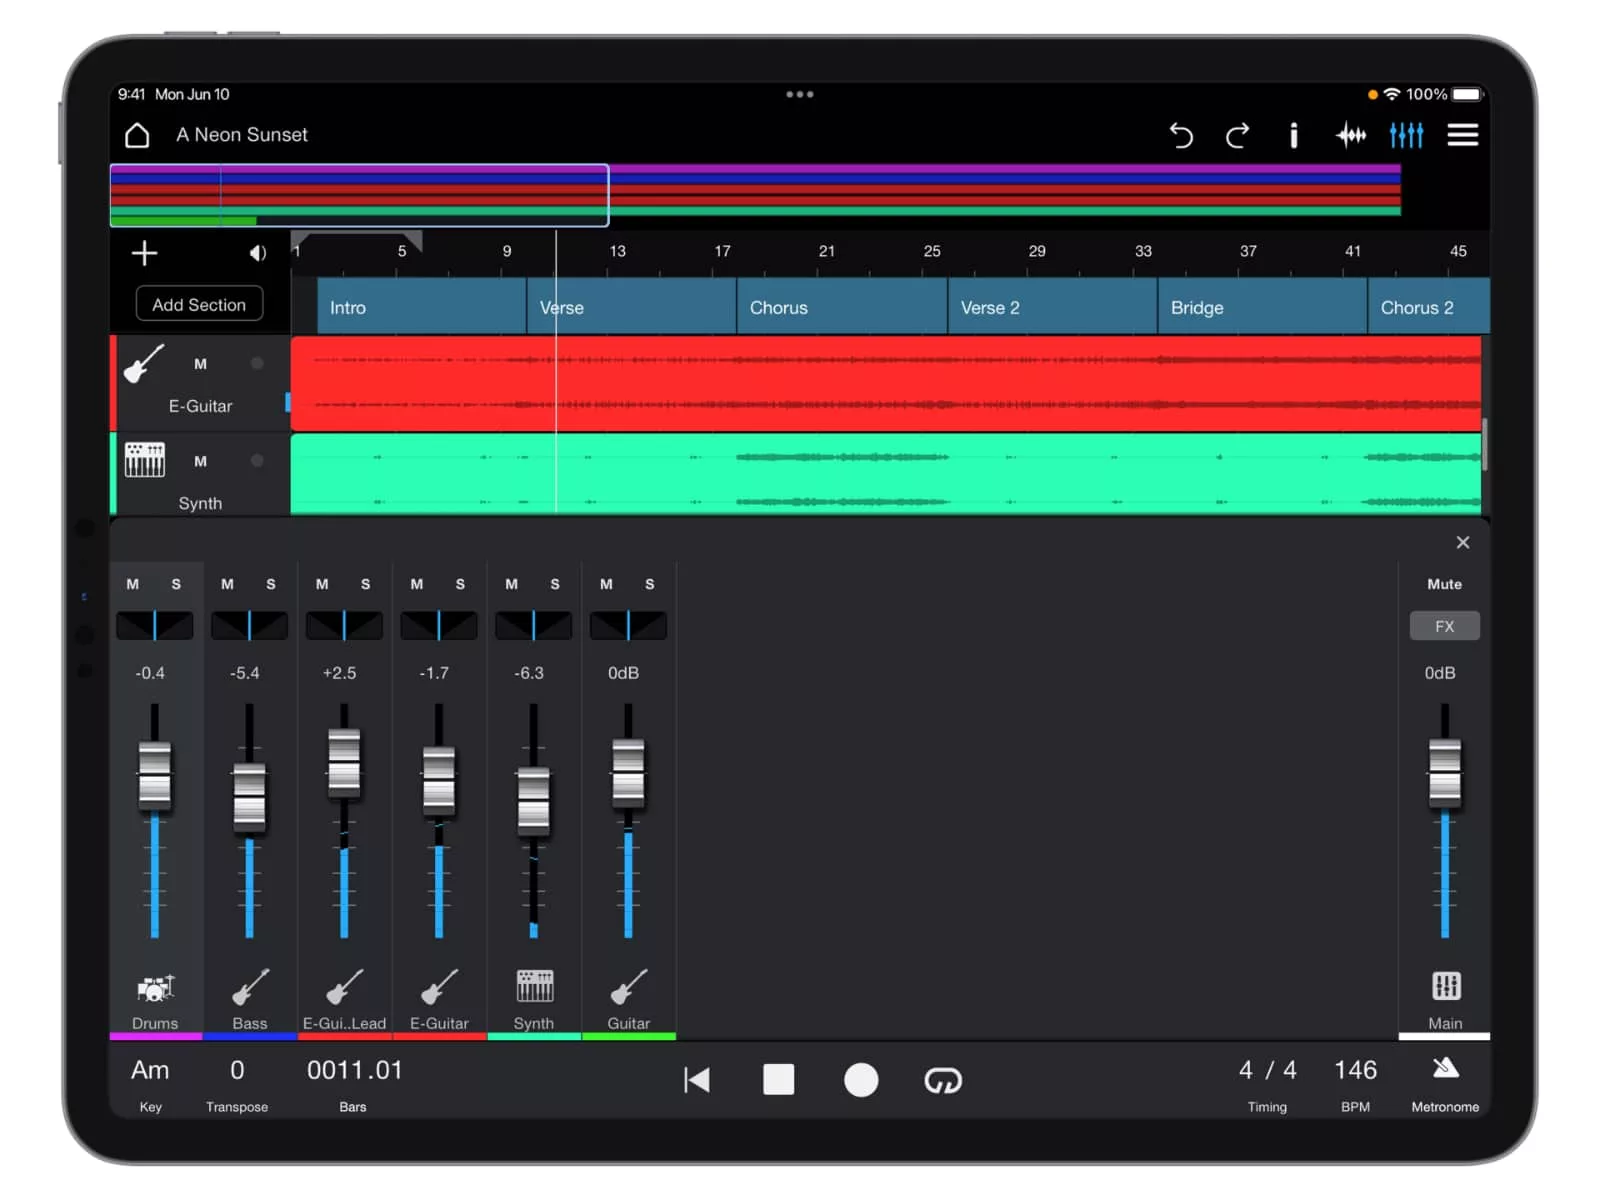Click the Metronome icon

tap(1445, 1070)
